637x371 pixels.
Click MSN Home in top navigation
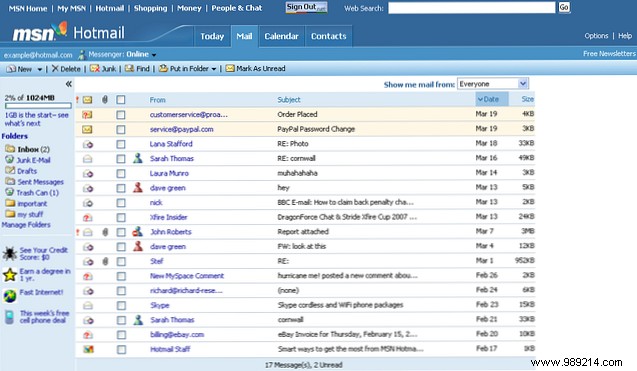[28, 8]
